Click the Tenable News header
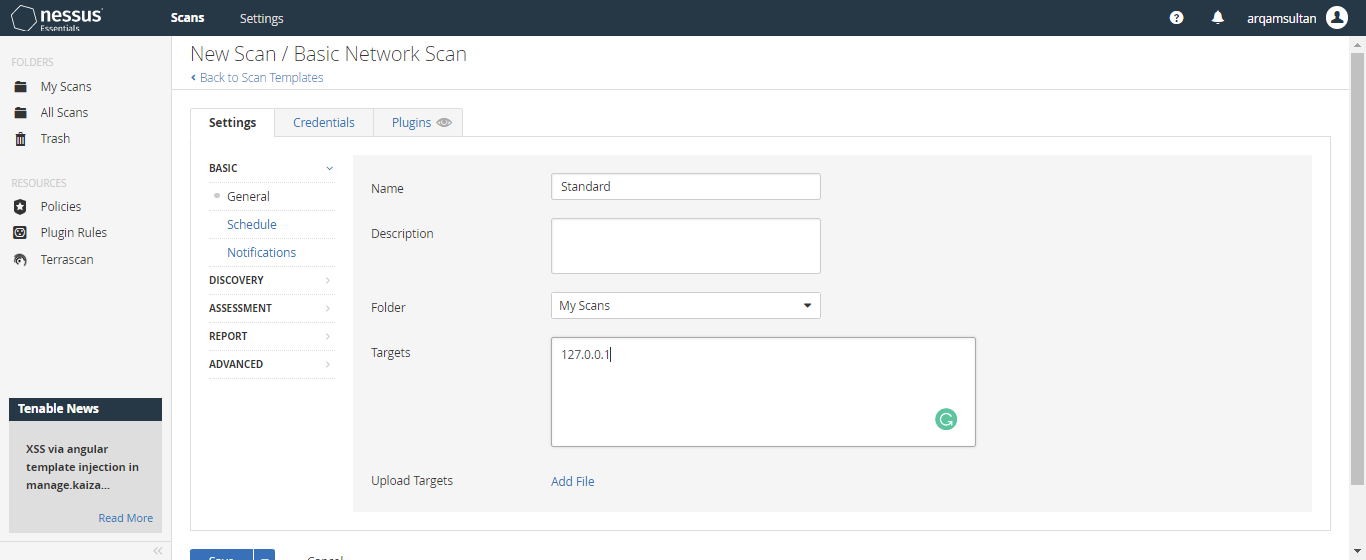 pos(85,409)
